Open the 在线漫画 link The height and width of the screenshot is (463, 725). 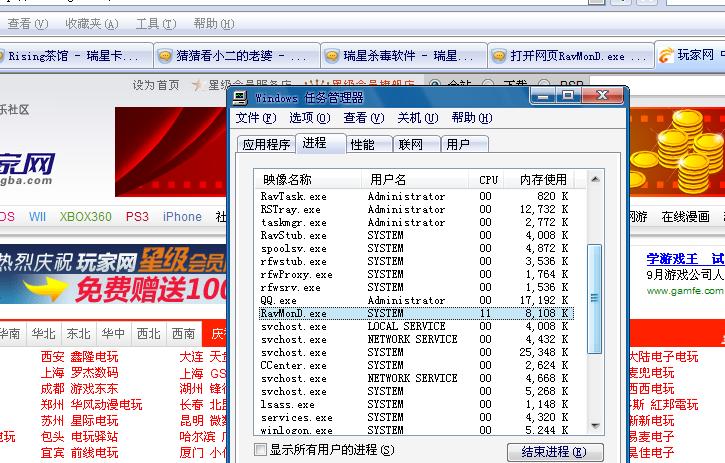[685, 216]
